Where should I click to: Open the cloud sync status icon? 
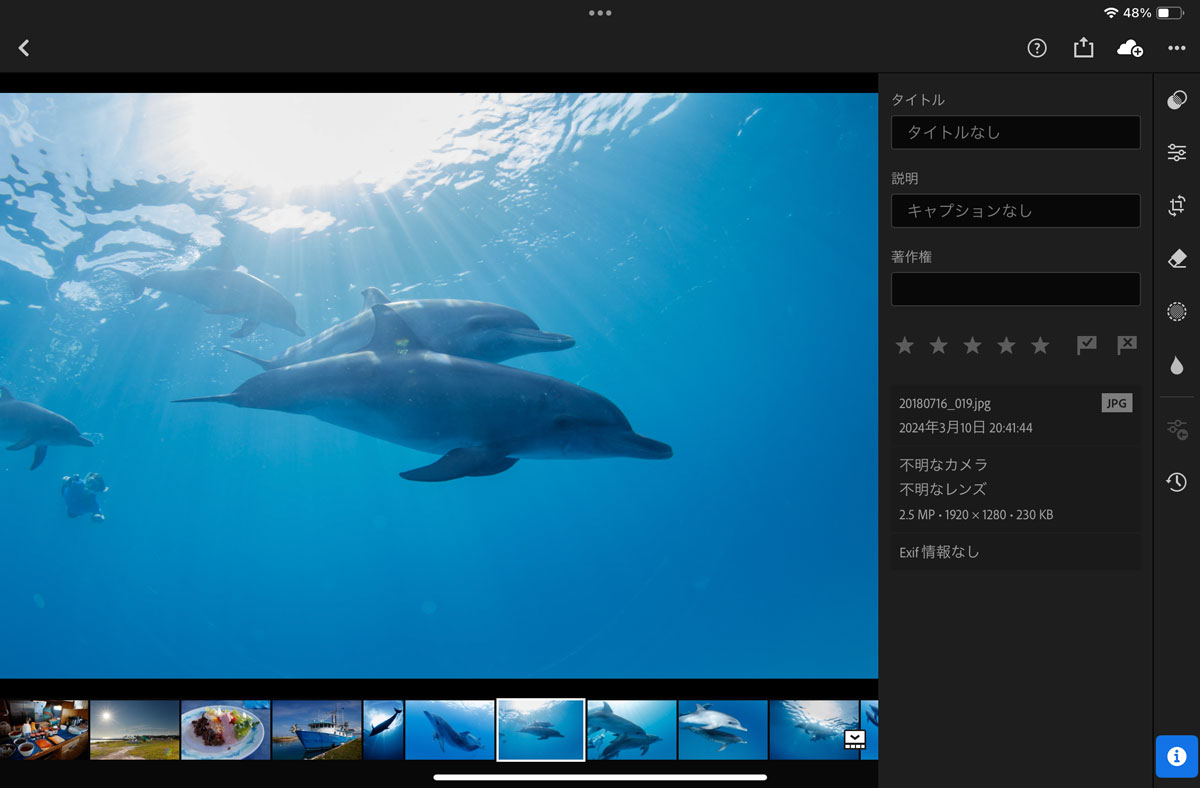1129,48
